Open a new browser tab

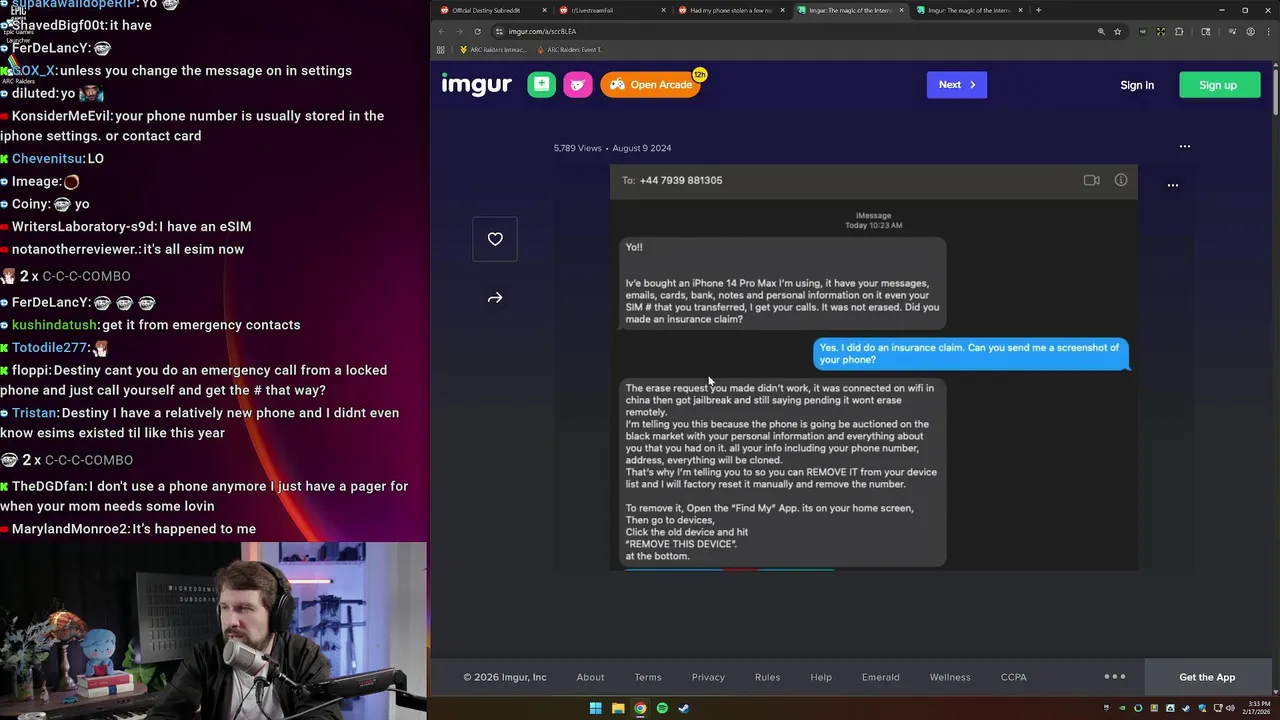(x=1038, y=10)
